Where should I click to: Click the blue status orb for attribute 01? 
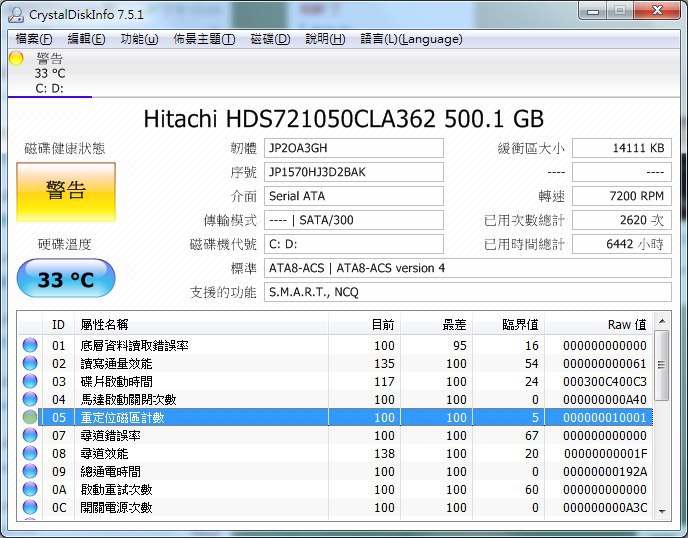coord(30,345)
